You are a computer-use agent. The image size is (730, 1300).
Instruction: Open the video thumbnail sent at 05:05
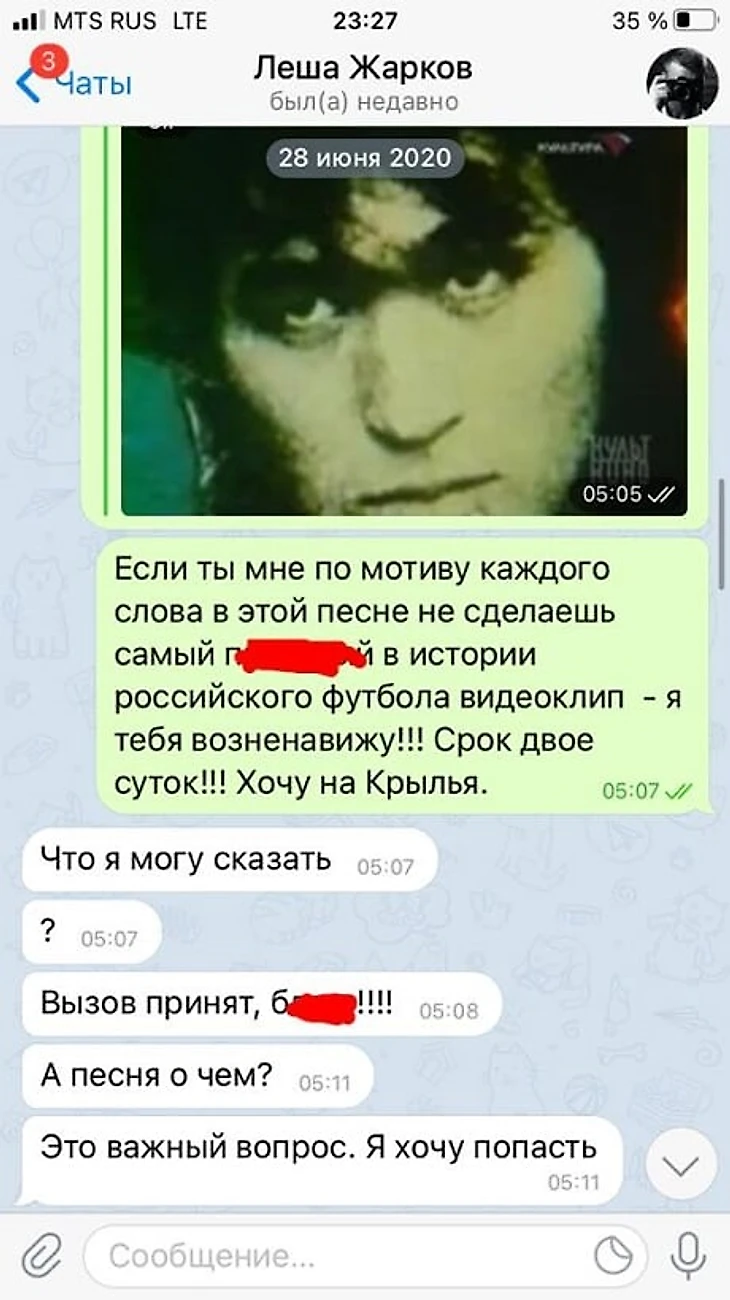tap(404, 320)
